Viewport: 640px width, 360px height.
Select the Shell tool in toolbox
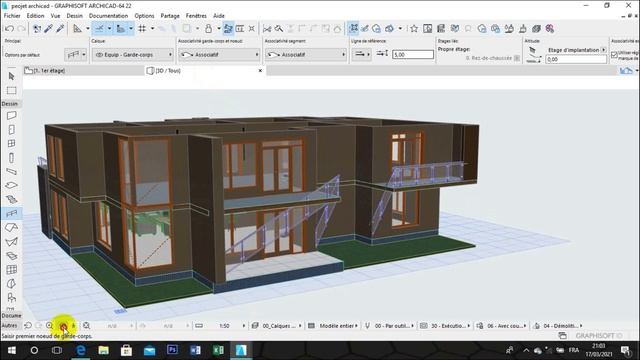point(11,242)
